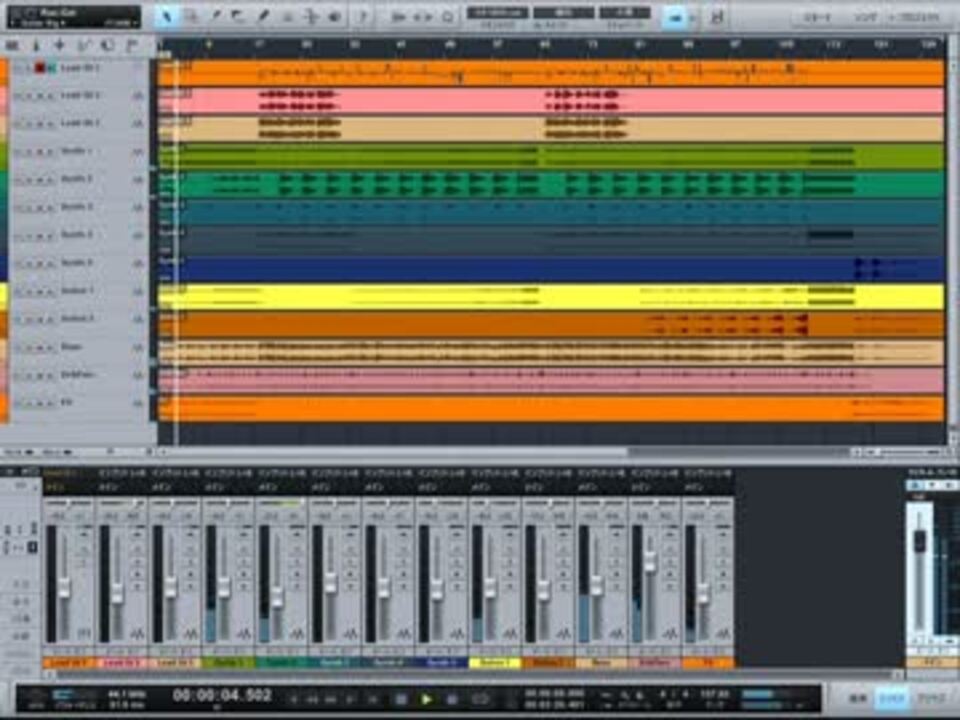Select the yellow Guitar 1 mixer channel label

tap(495, 662)
